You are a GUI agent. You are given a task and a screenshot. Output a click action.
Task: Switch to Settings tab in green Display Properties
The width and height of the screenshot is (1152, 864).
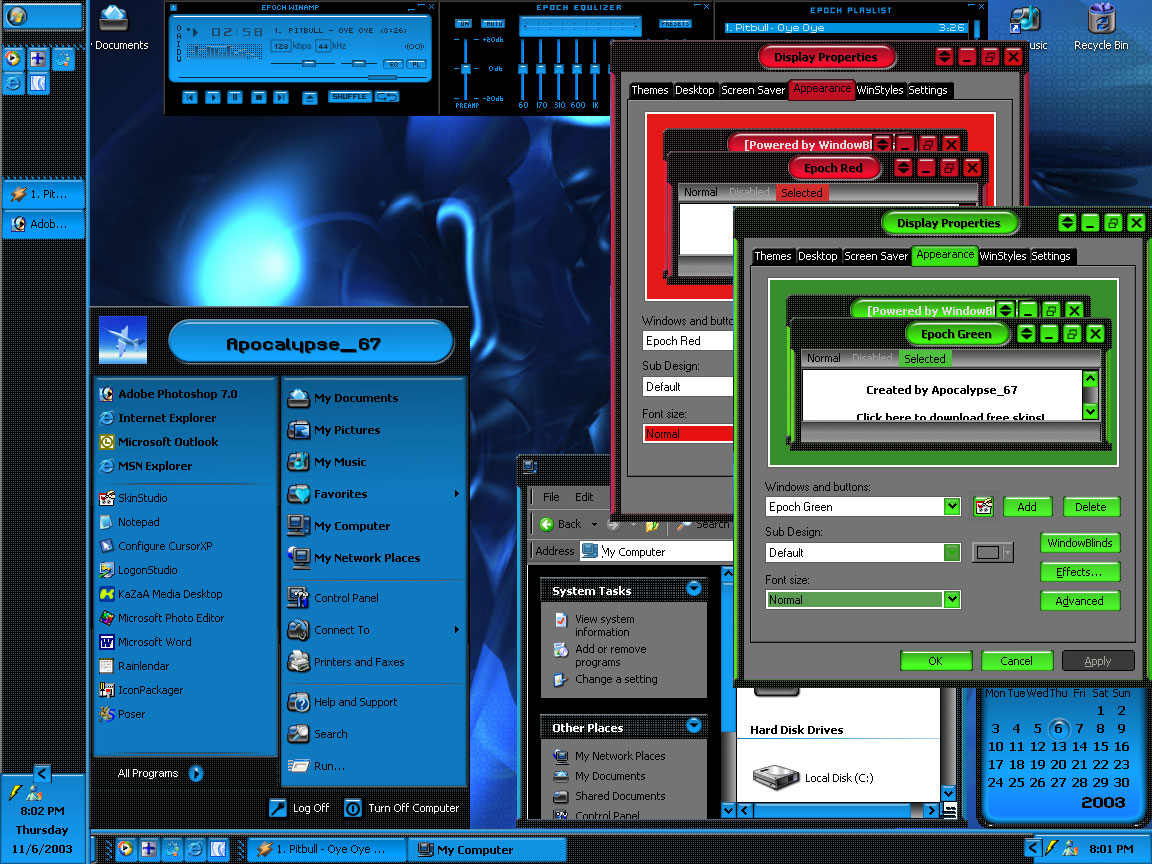pos(1051,256)
